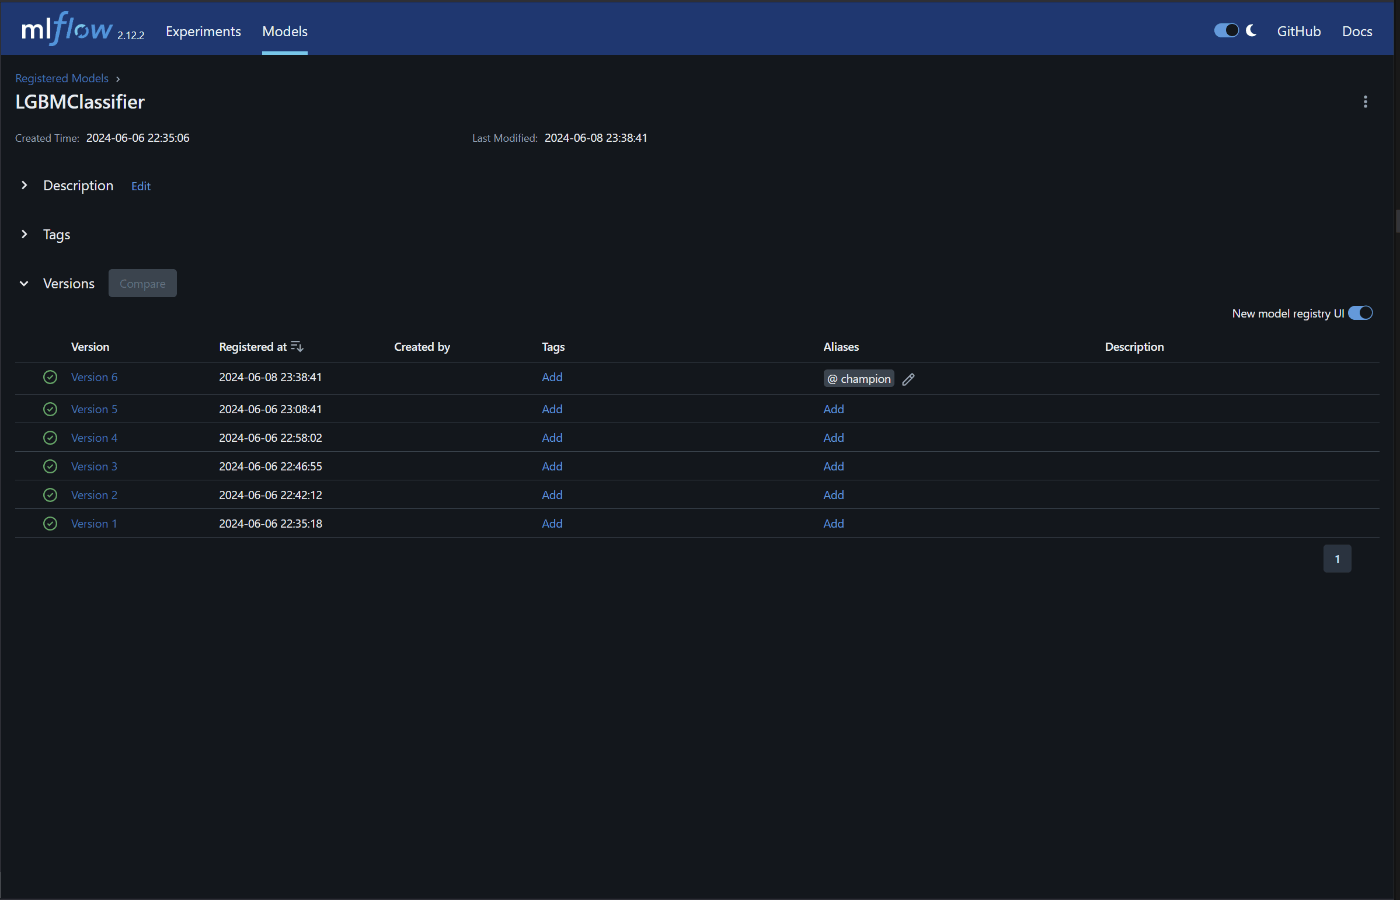Add an alias to Version 1
1400x900 pixels.
coord(834,523)
